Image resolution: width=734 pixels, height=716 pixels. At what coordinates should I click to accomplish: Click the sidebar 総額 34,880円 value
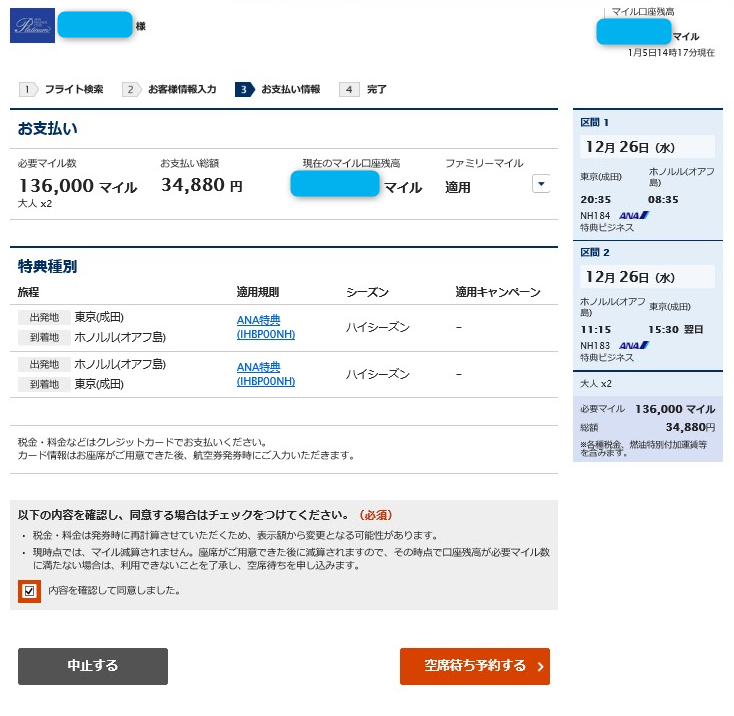click(x=690, y=427)
